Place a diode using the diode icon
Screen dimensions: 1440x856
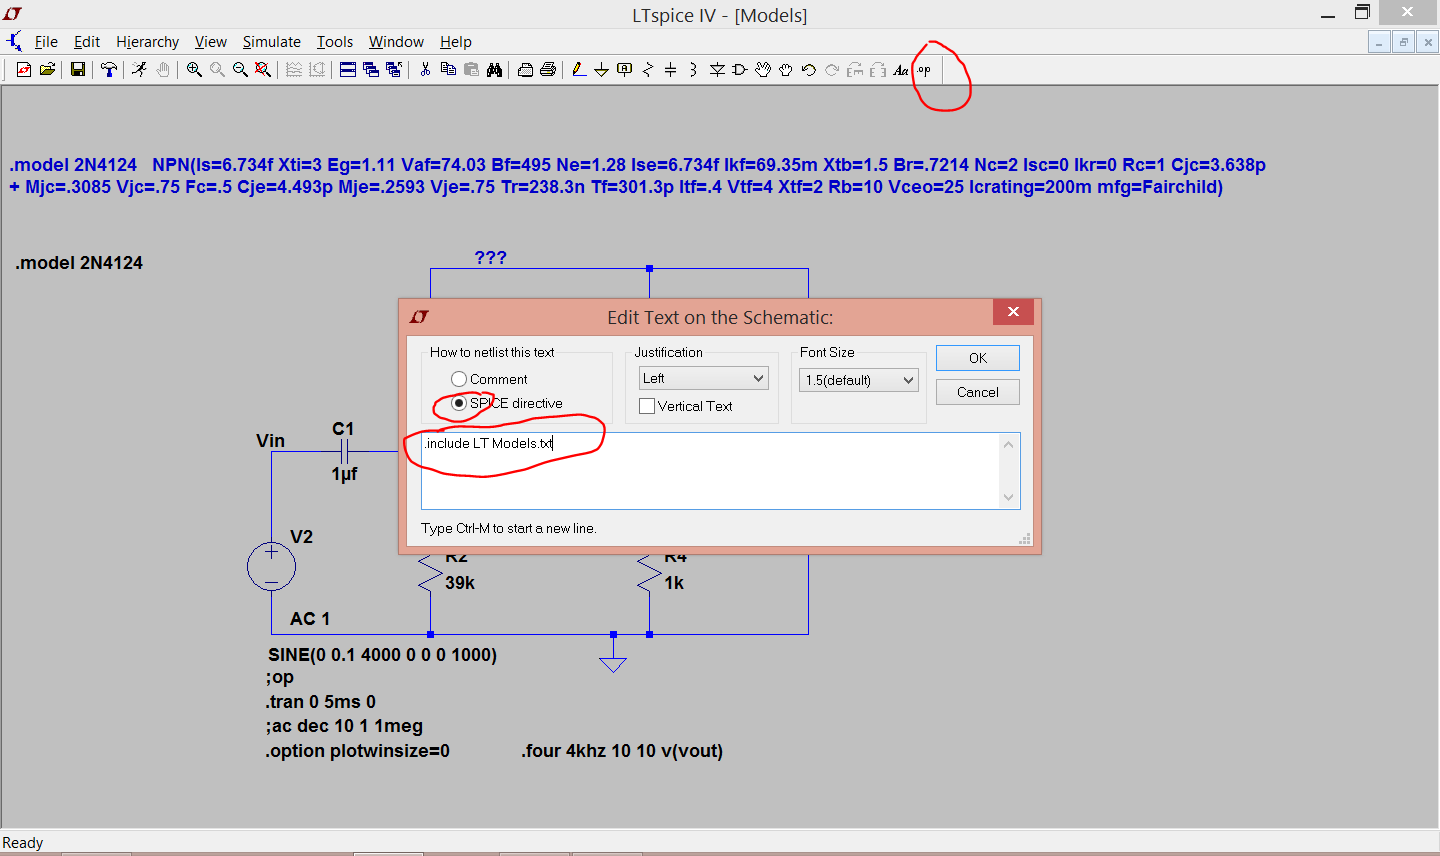pyautogui.click(x=717, y=70)
